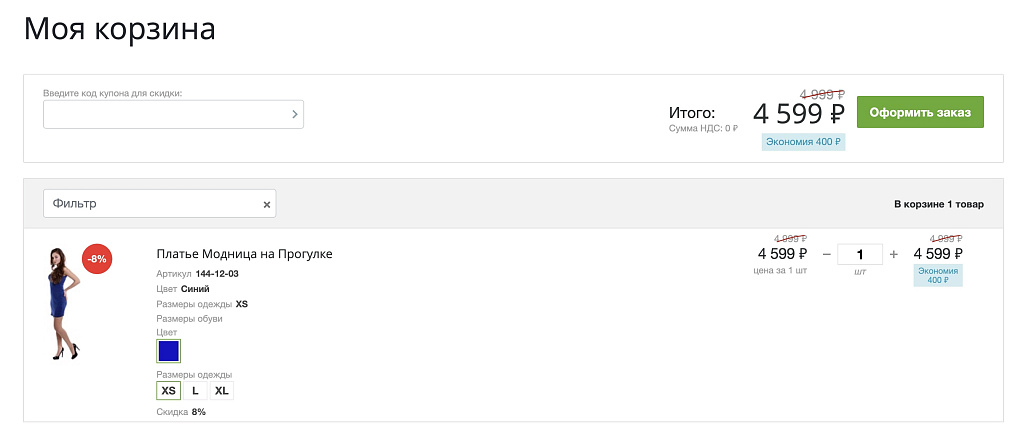Click the red -8% discount badge
1024x431 pixels.
tap(97, 258)
